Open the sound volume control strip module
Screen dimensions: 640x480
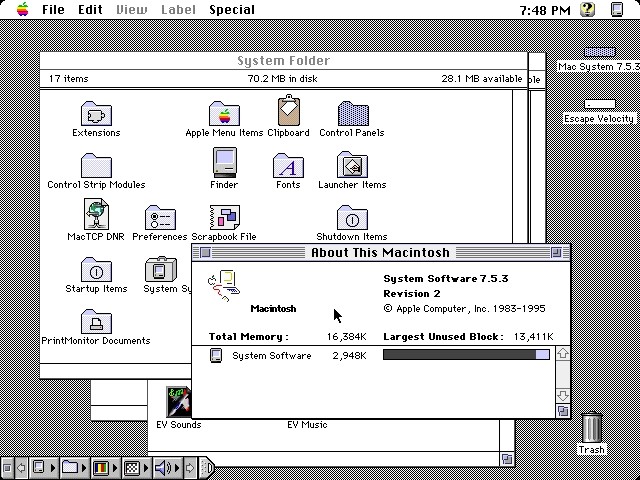[161, 467]
